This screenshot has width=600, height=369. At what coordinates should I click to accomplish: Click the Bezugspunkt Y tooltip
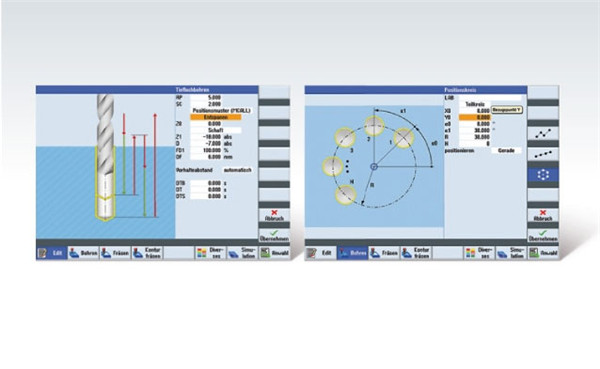pos(507,110)
